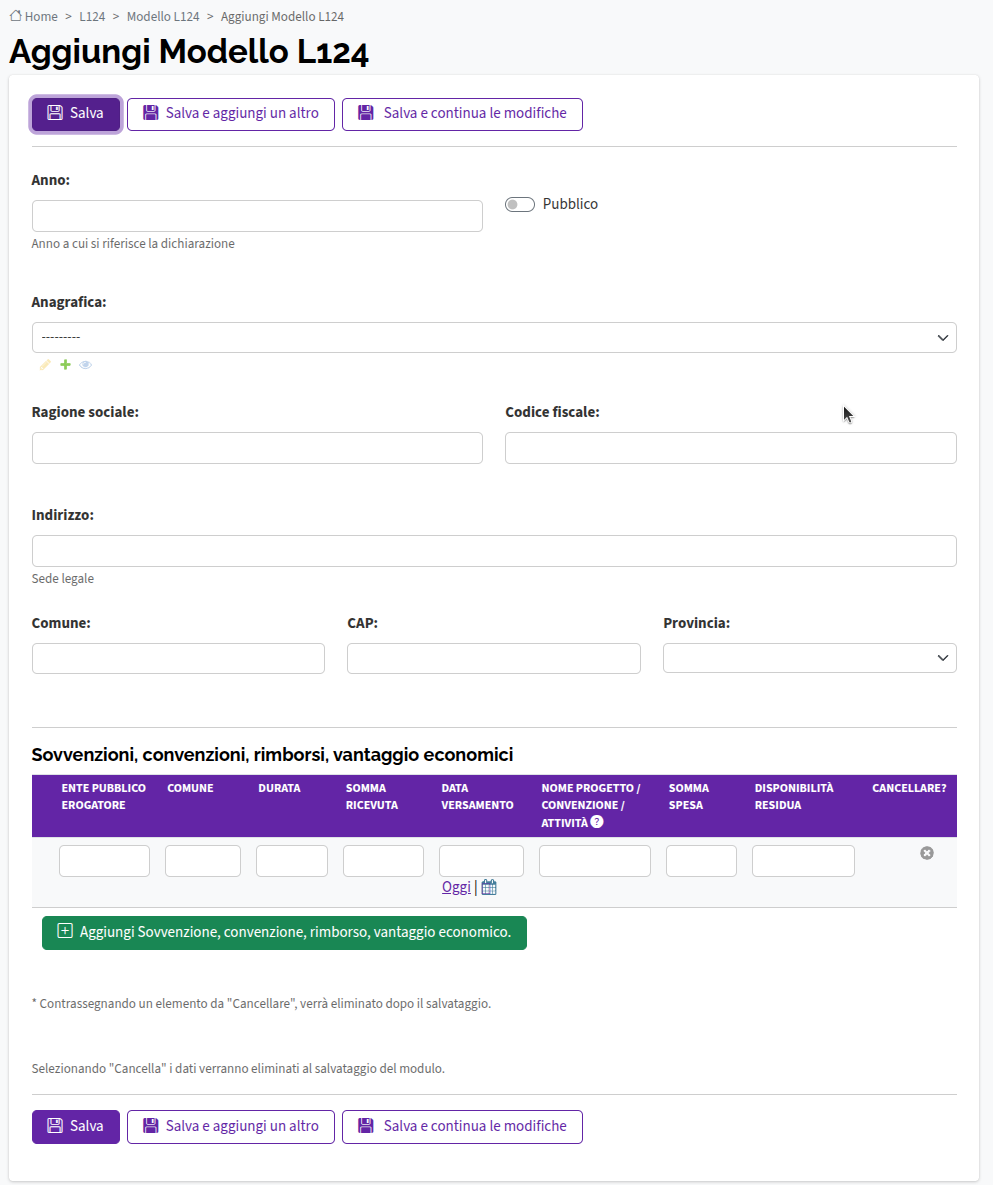
Task: Open the calendar picker for Data Versamento
Action: 489,887
